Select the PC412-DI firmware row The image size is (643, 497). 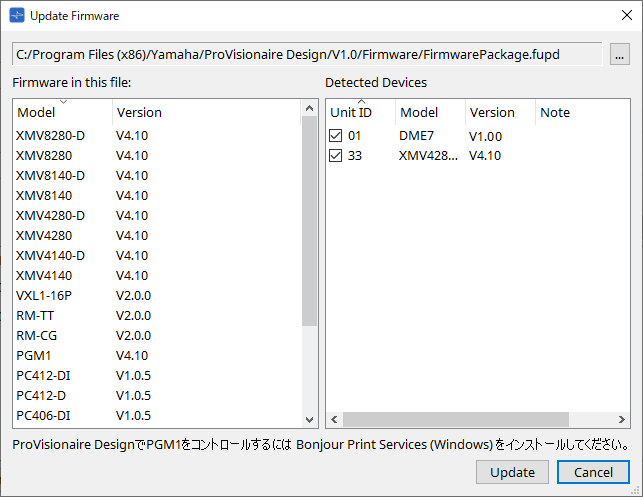point(157,375)
